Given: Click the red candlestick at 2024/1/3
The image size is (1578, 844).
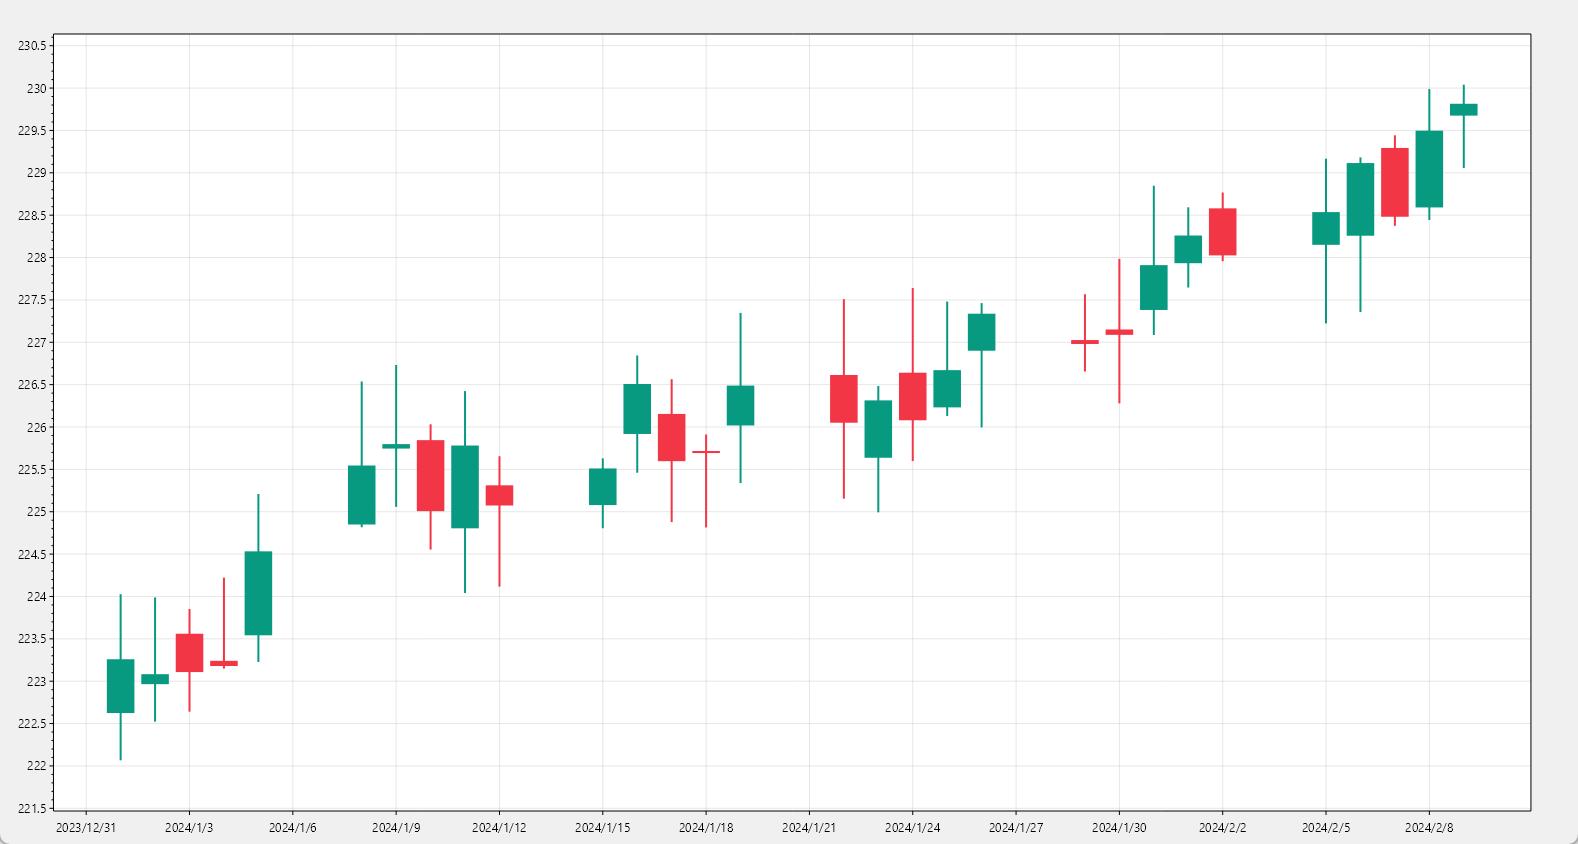Looking at the screenshot, I should click(x=189, y=653).
